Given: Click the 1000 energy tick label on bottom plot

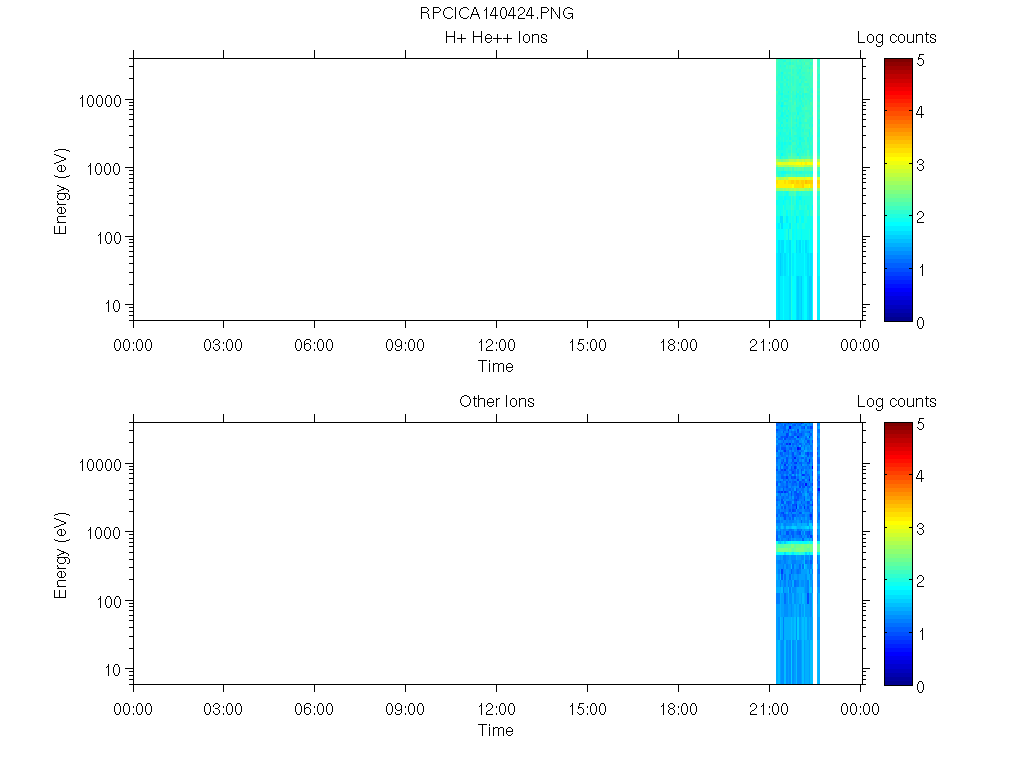Looking at the screenshot, I should click(x=104, y=533).
